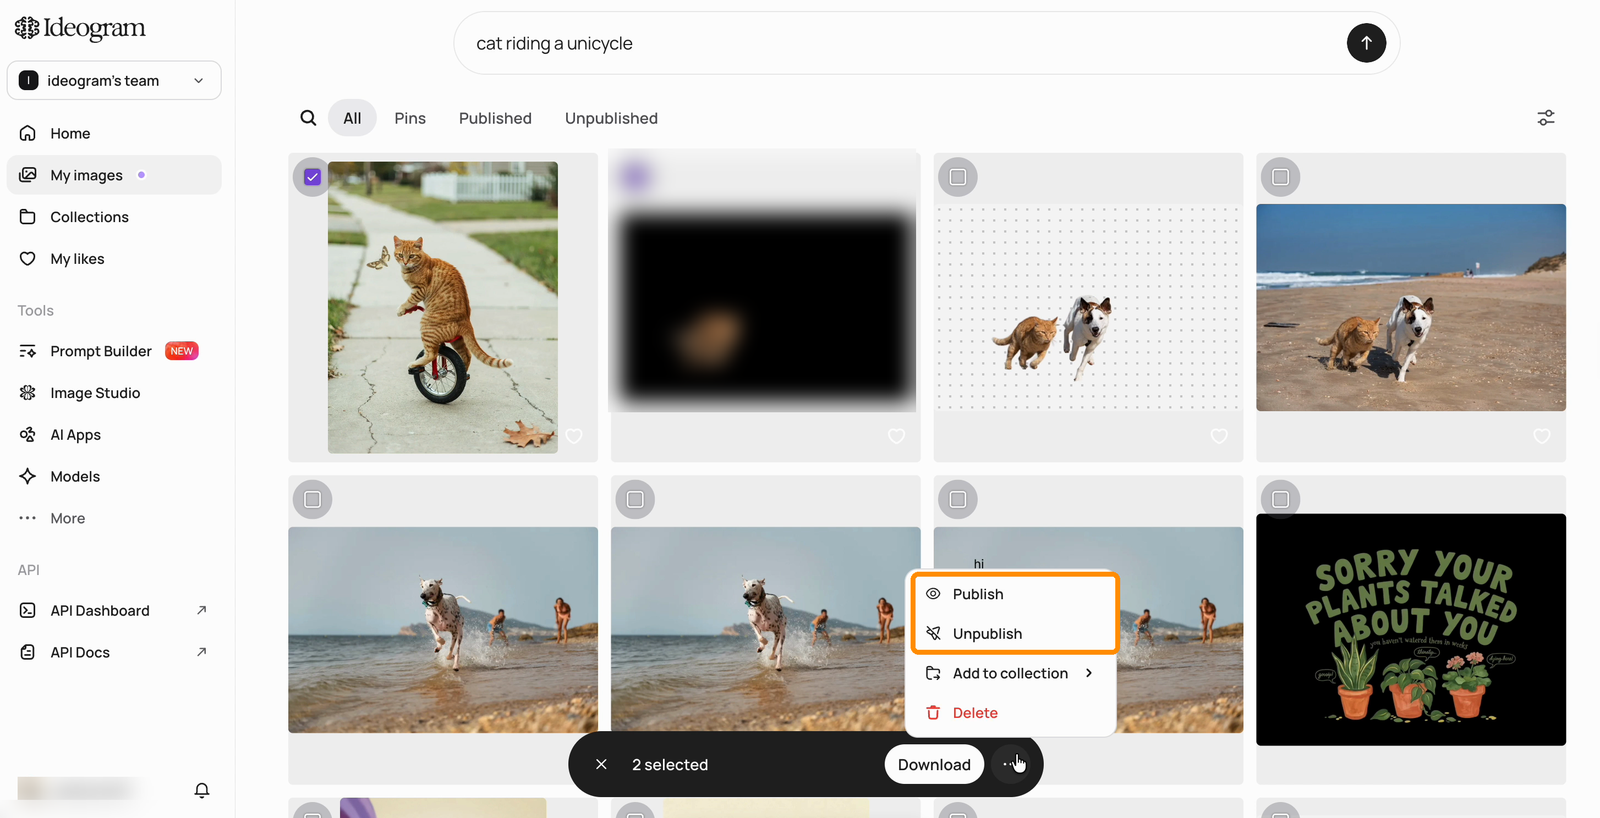Open the more options ellipsis in selection bar
The image size is (1600, 818).
coord(1013,764)
